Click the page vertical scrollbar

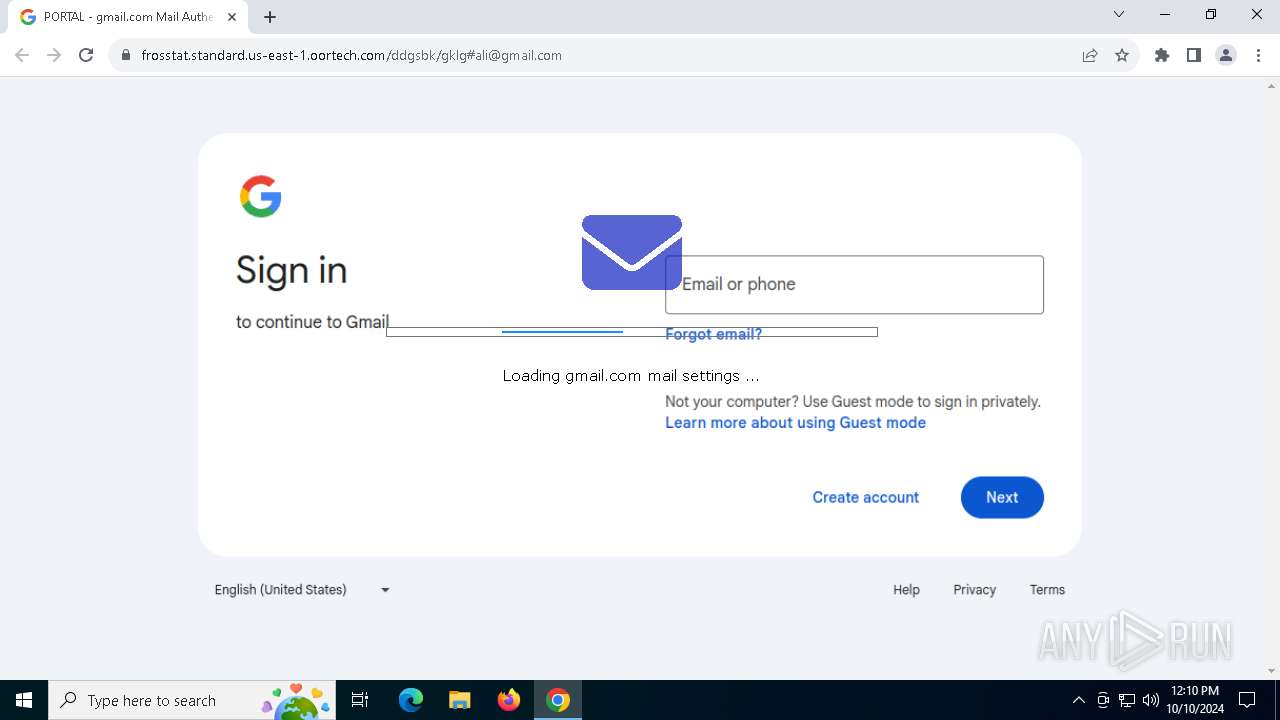(1272, 378)
